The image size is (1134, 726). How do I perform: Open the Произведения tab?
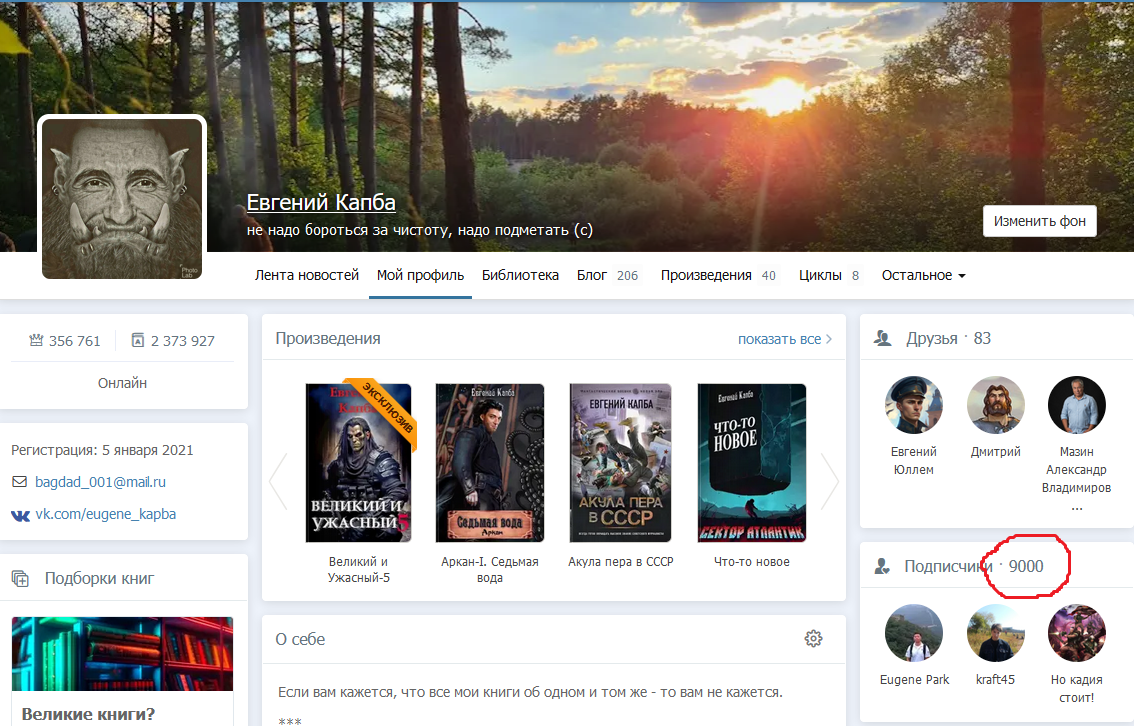pos(706,275)
